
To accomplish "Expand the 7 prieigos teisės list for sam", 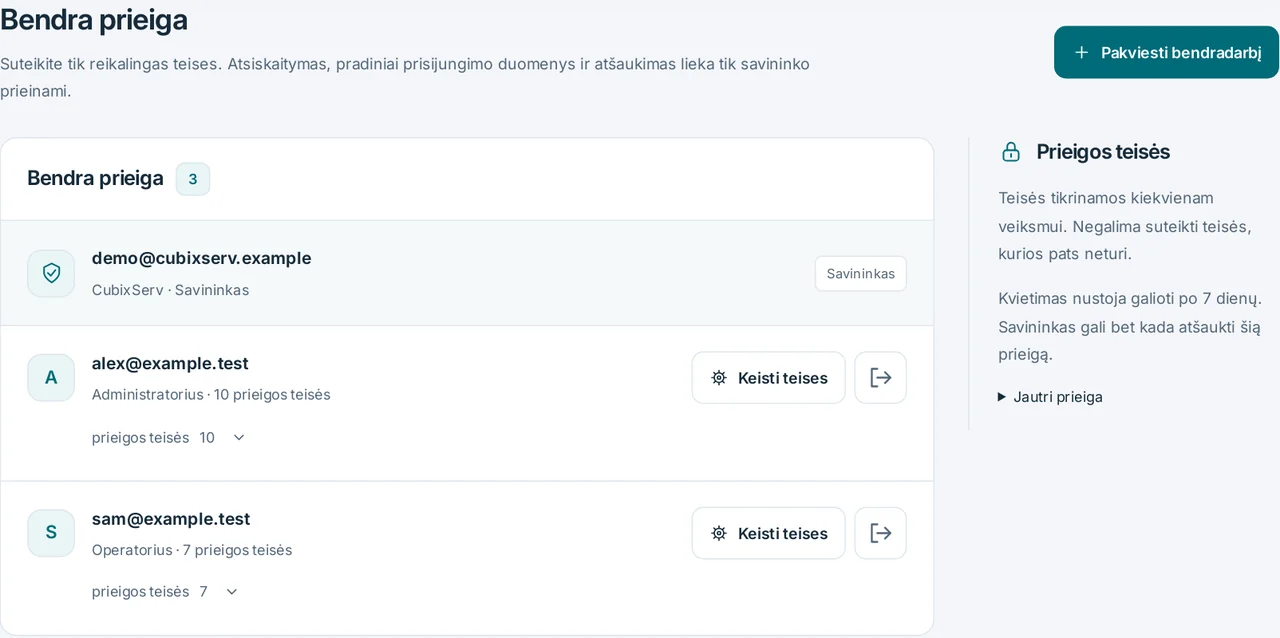I will point(166,591).
